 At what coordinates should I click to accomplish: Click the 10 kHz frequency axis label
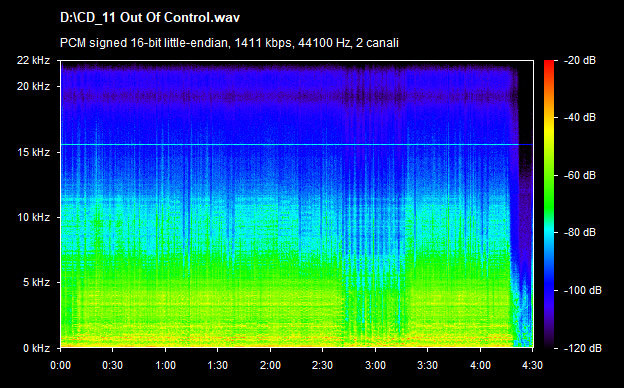tap(33, 217)
